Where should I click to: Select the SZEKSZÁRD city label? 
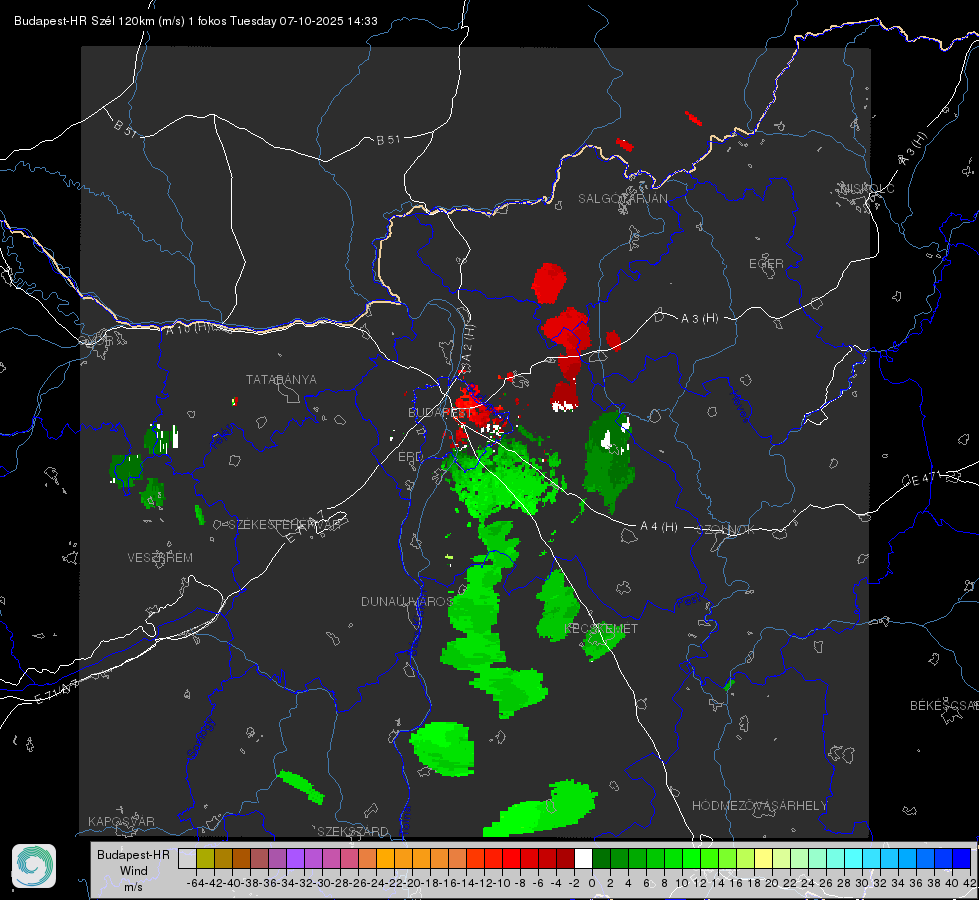(353, 831)
